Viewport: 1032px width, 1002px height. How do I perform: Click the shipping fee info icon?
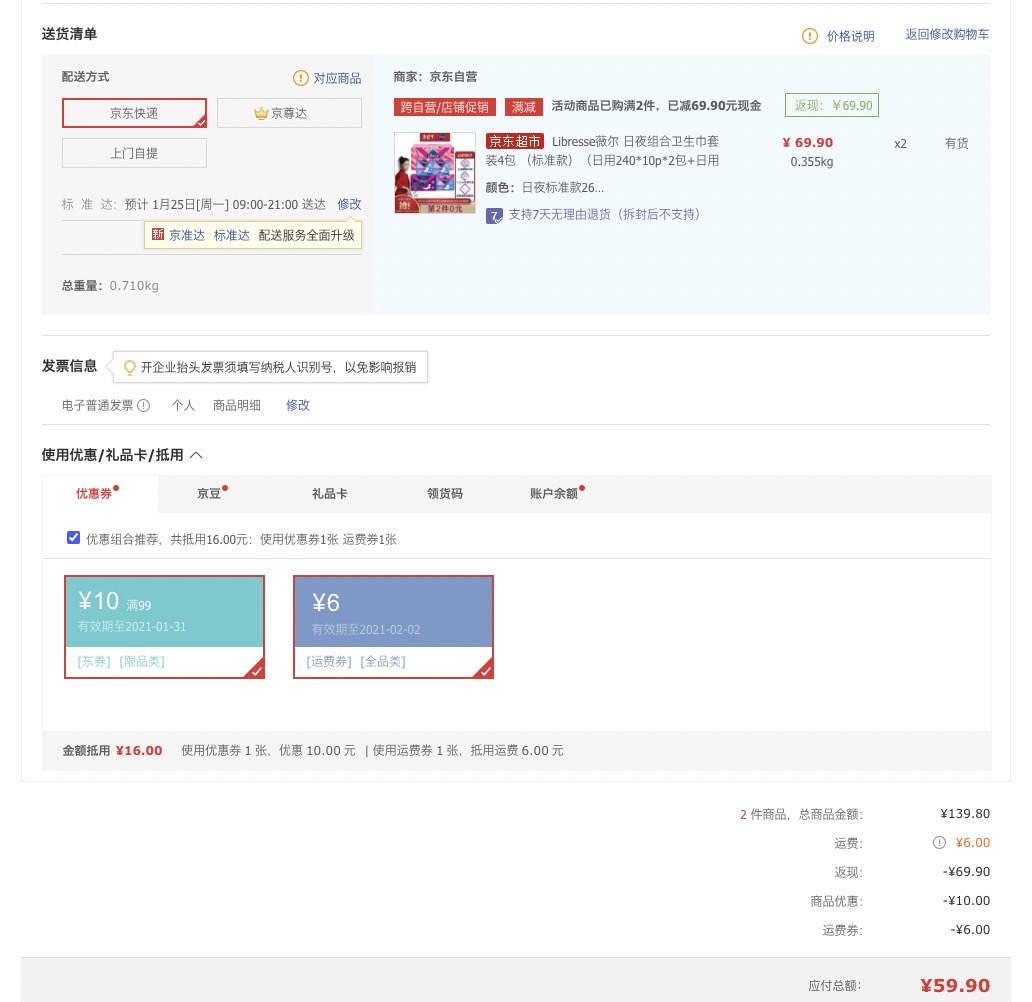tap(939, 843)
